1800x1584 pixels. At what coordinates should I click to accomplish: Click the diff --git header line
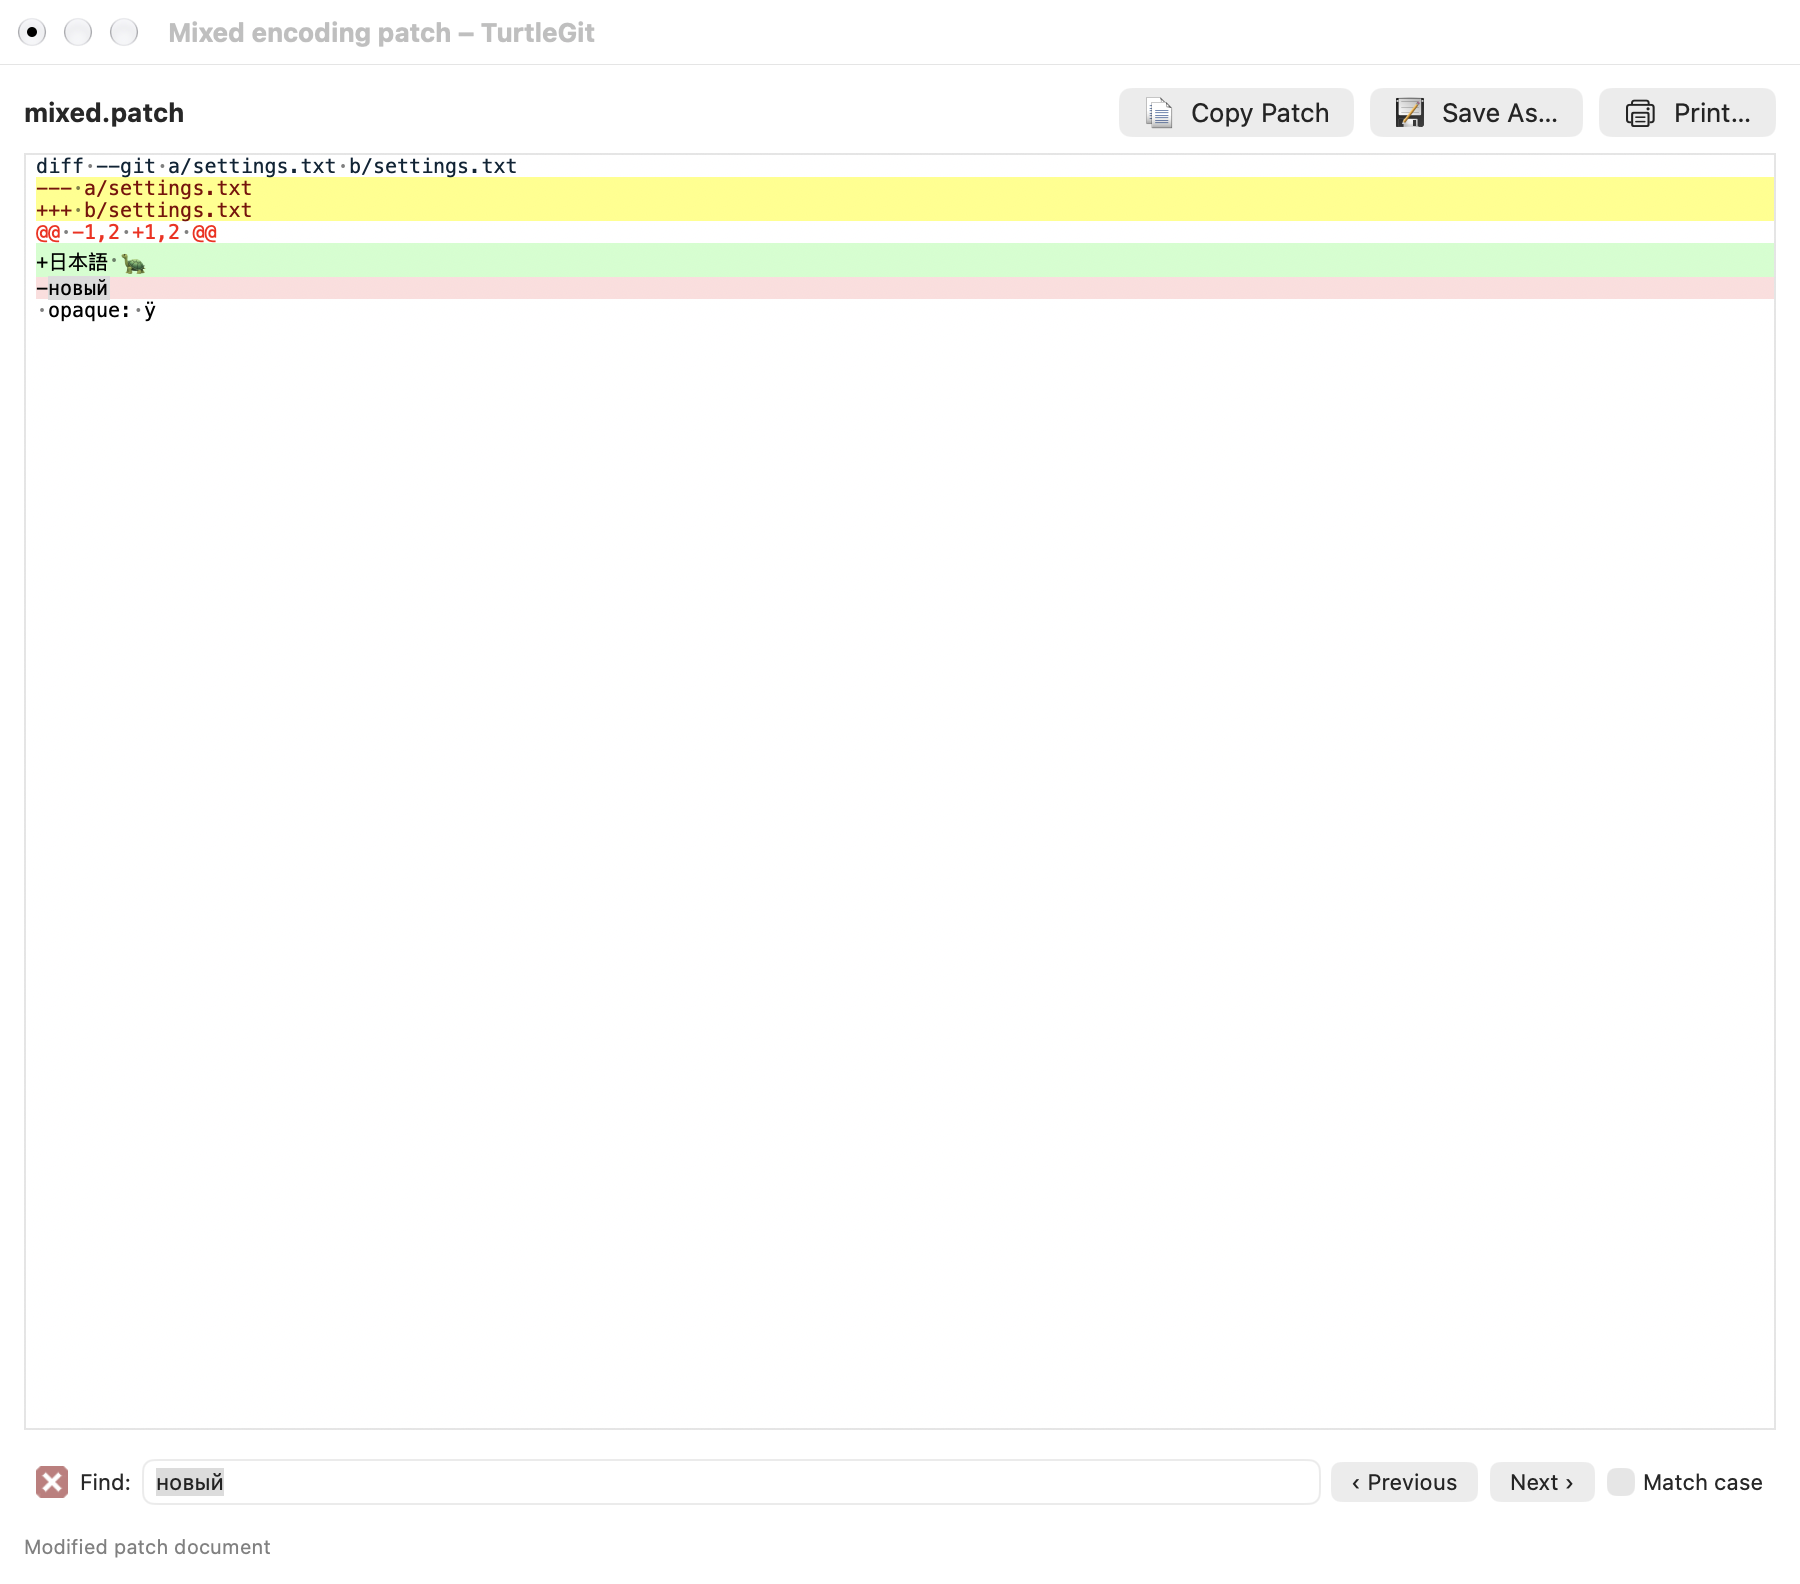(x=905, y=166)
